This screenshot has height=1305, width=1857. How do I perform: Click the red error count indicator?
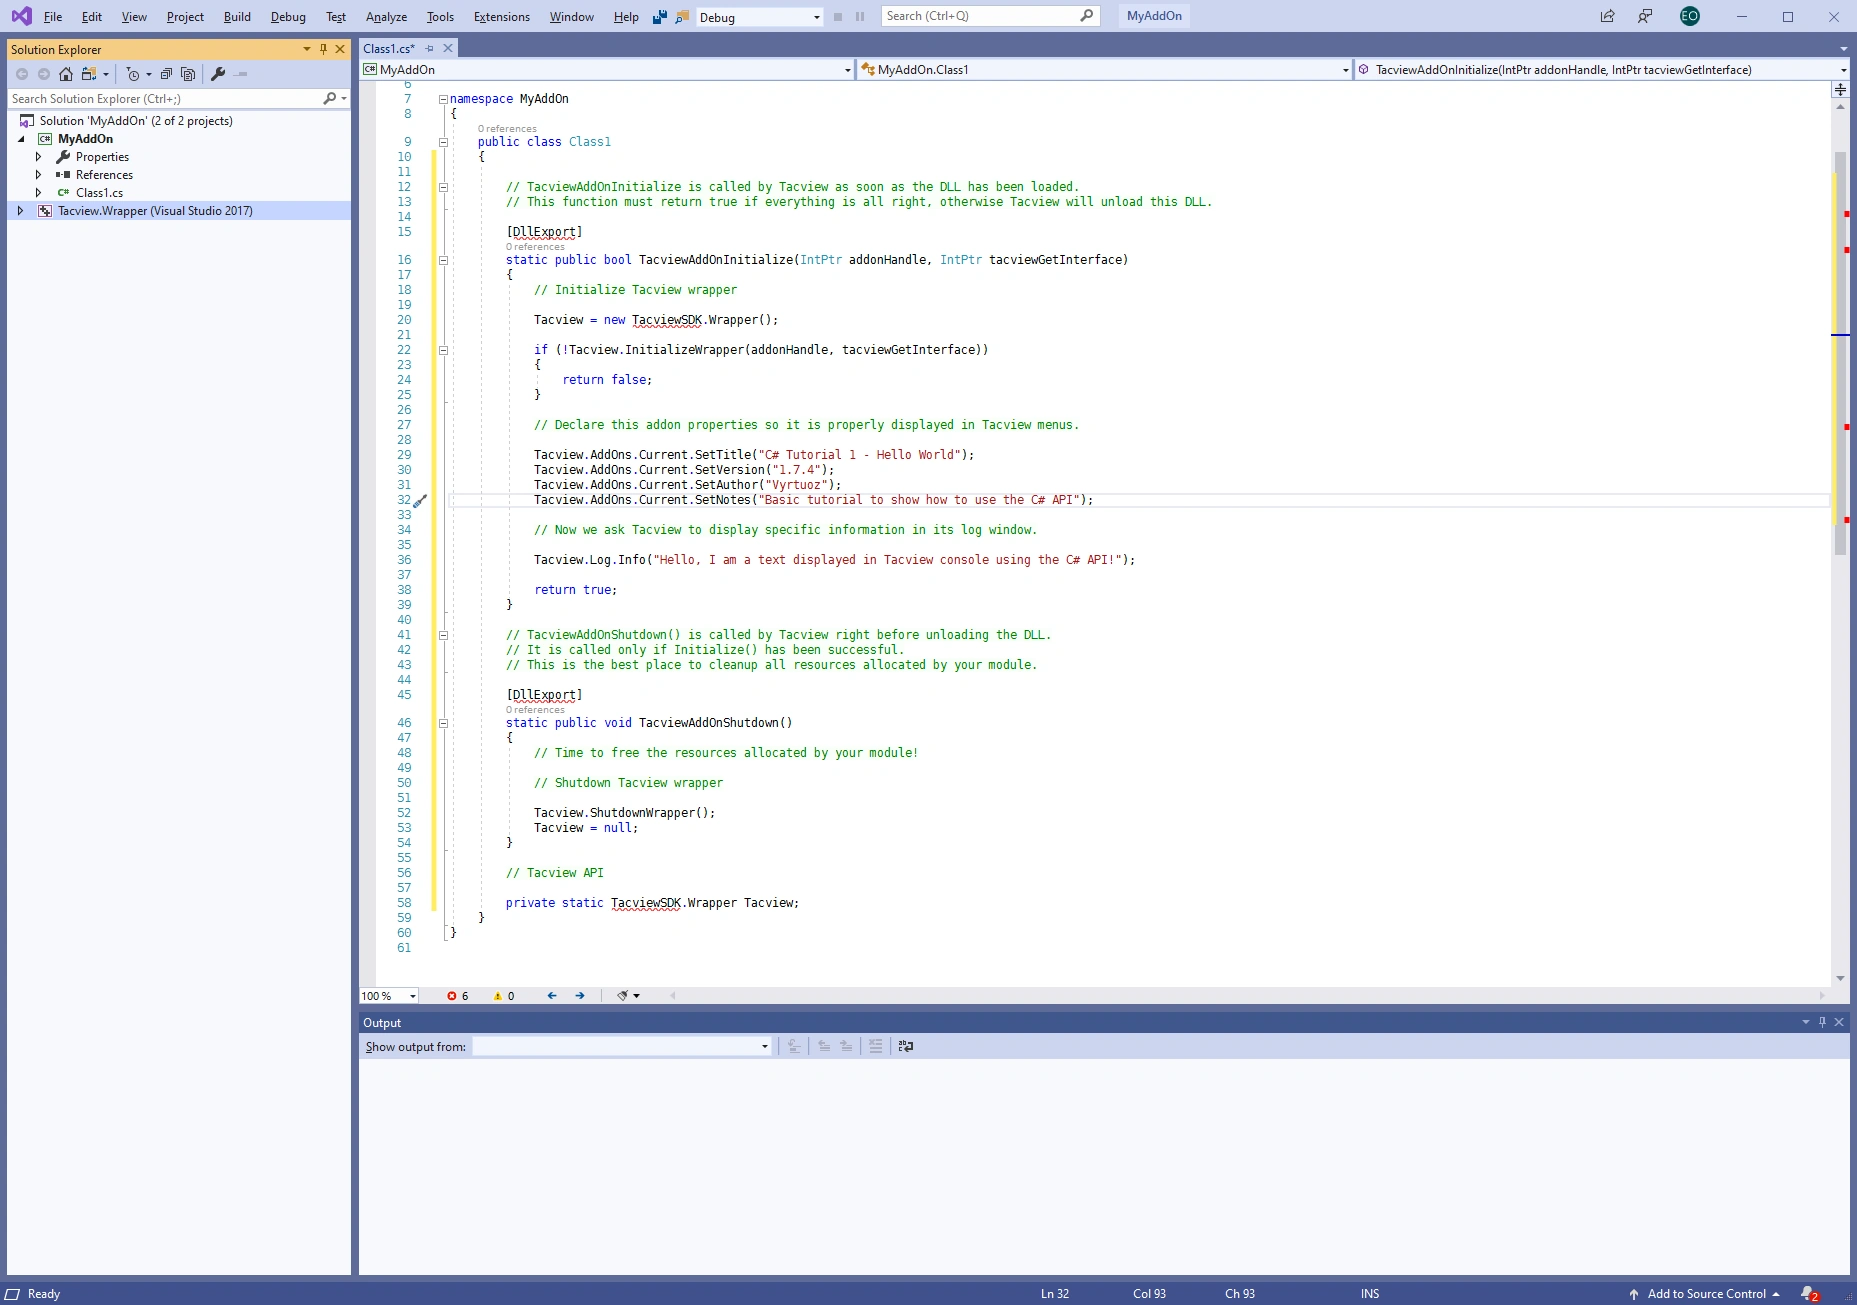[x=458, y=996]
